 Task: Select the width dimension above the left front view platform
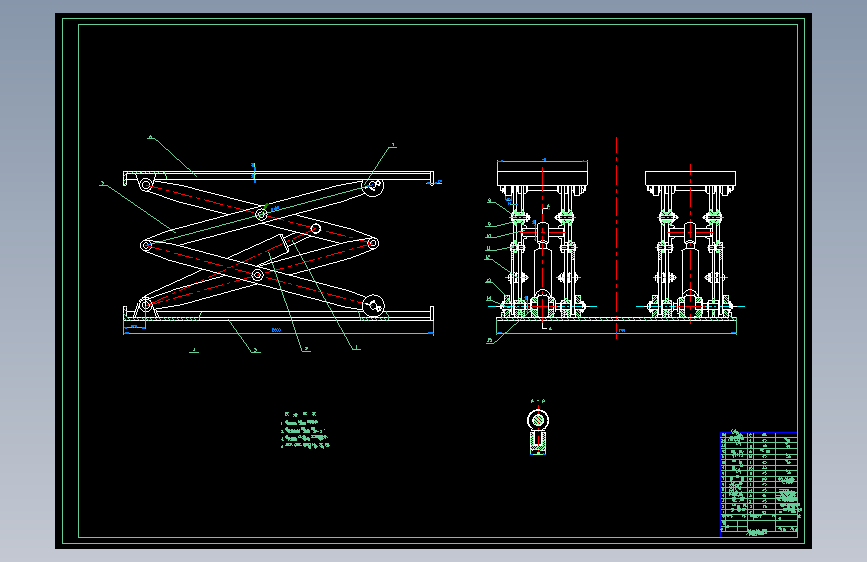click(x=542, y=161)
